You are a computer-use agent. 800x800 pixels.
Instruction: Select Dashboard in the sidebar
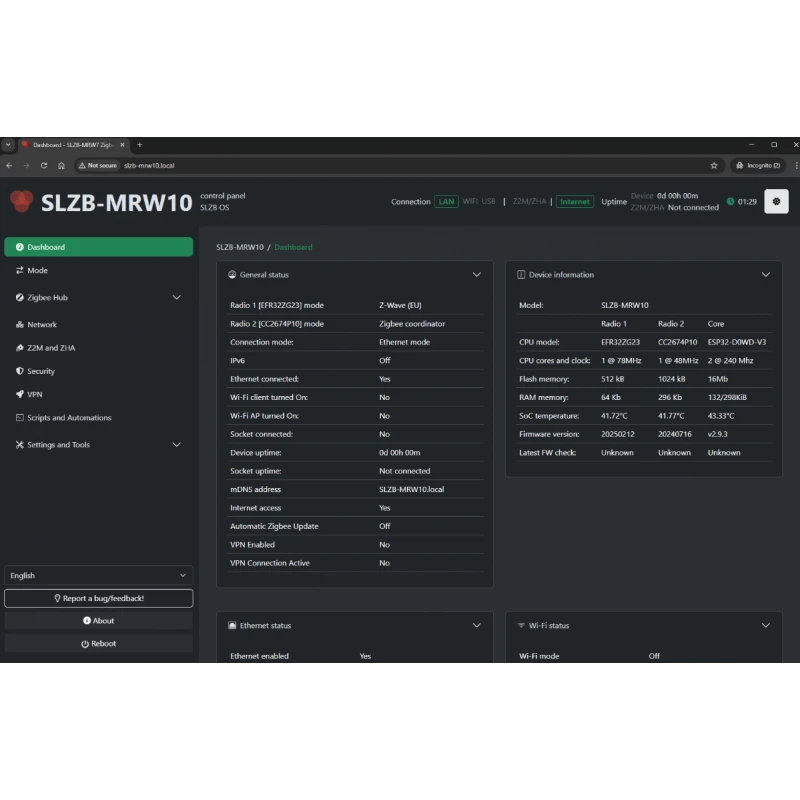tap(98, 247)
